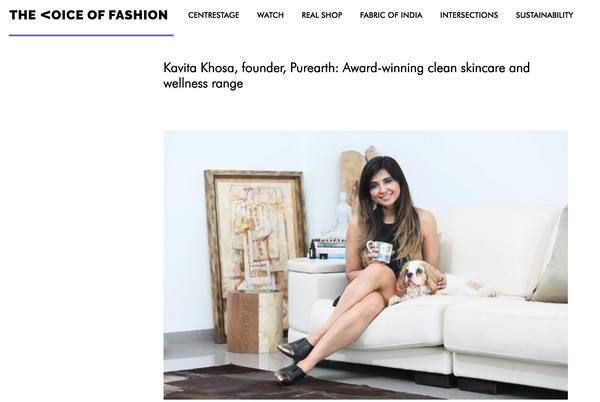Click the blue underline beneath the logo
This screenshot has height=402, width=600.
coord(91,35)
